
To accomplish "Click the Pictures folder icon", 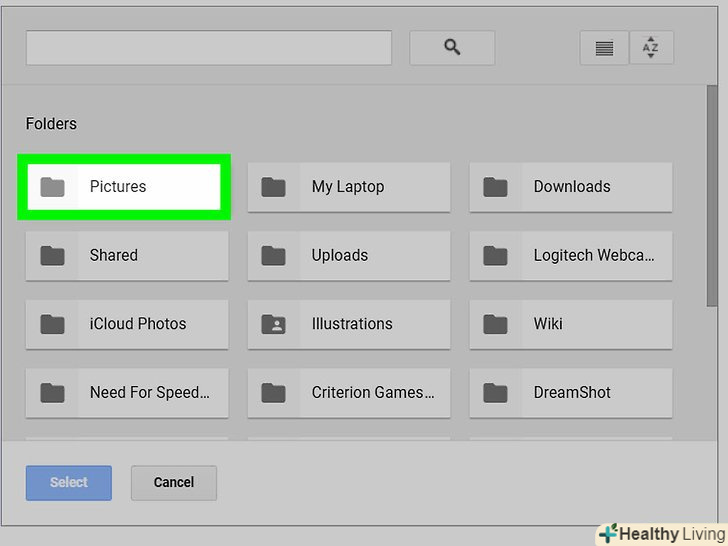I will click(x=52, y=187).
